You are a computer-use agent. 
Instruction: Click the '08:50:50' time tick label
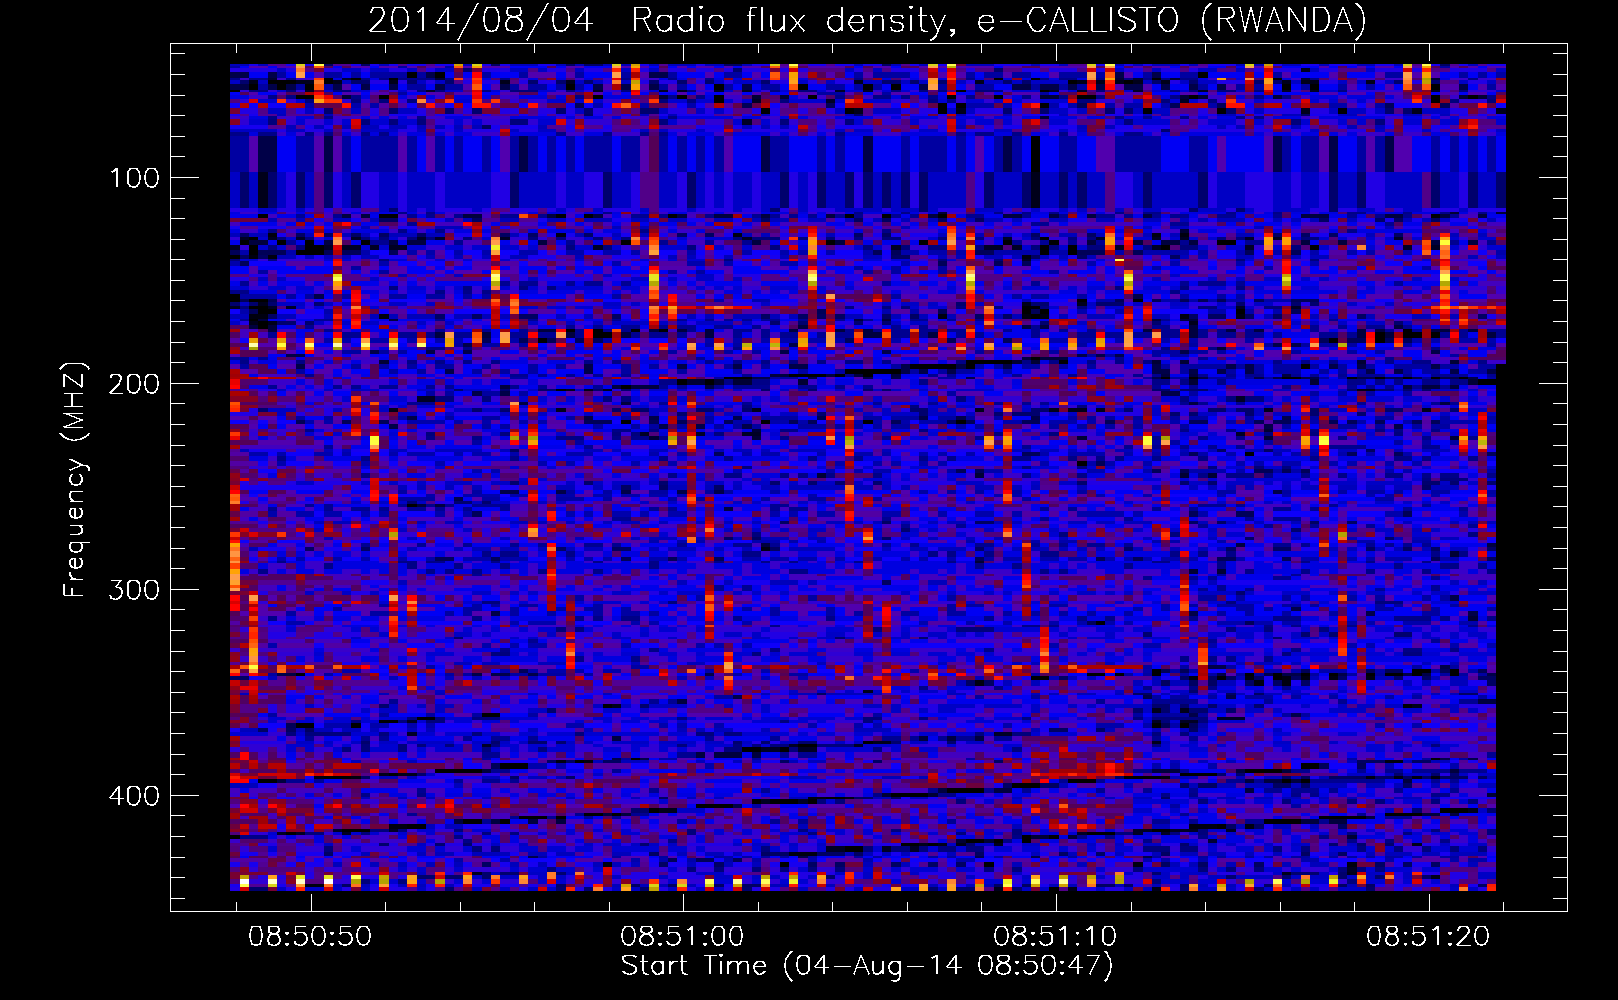click(x=310, y=937)
